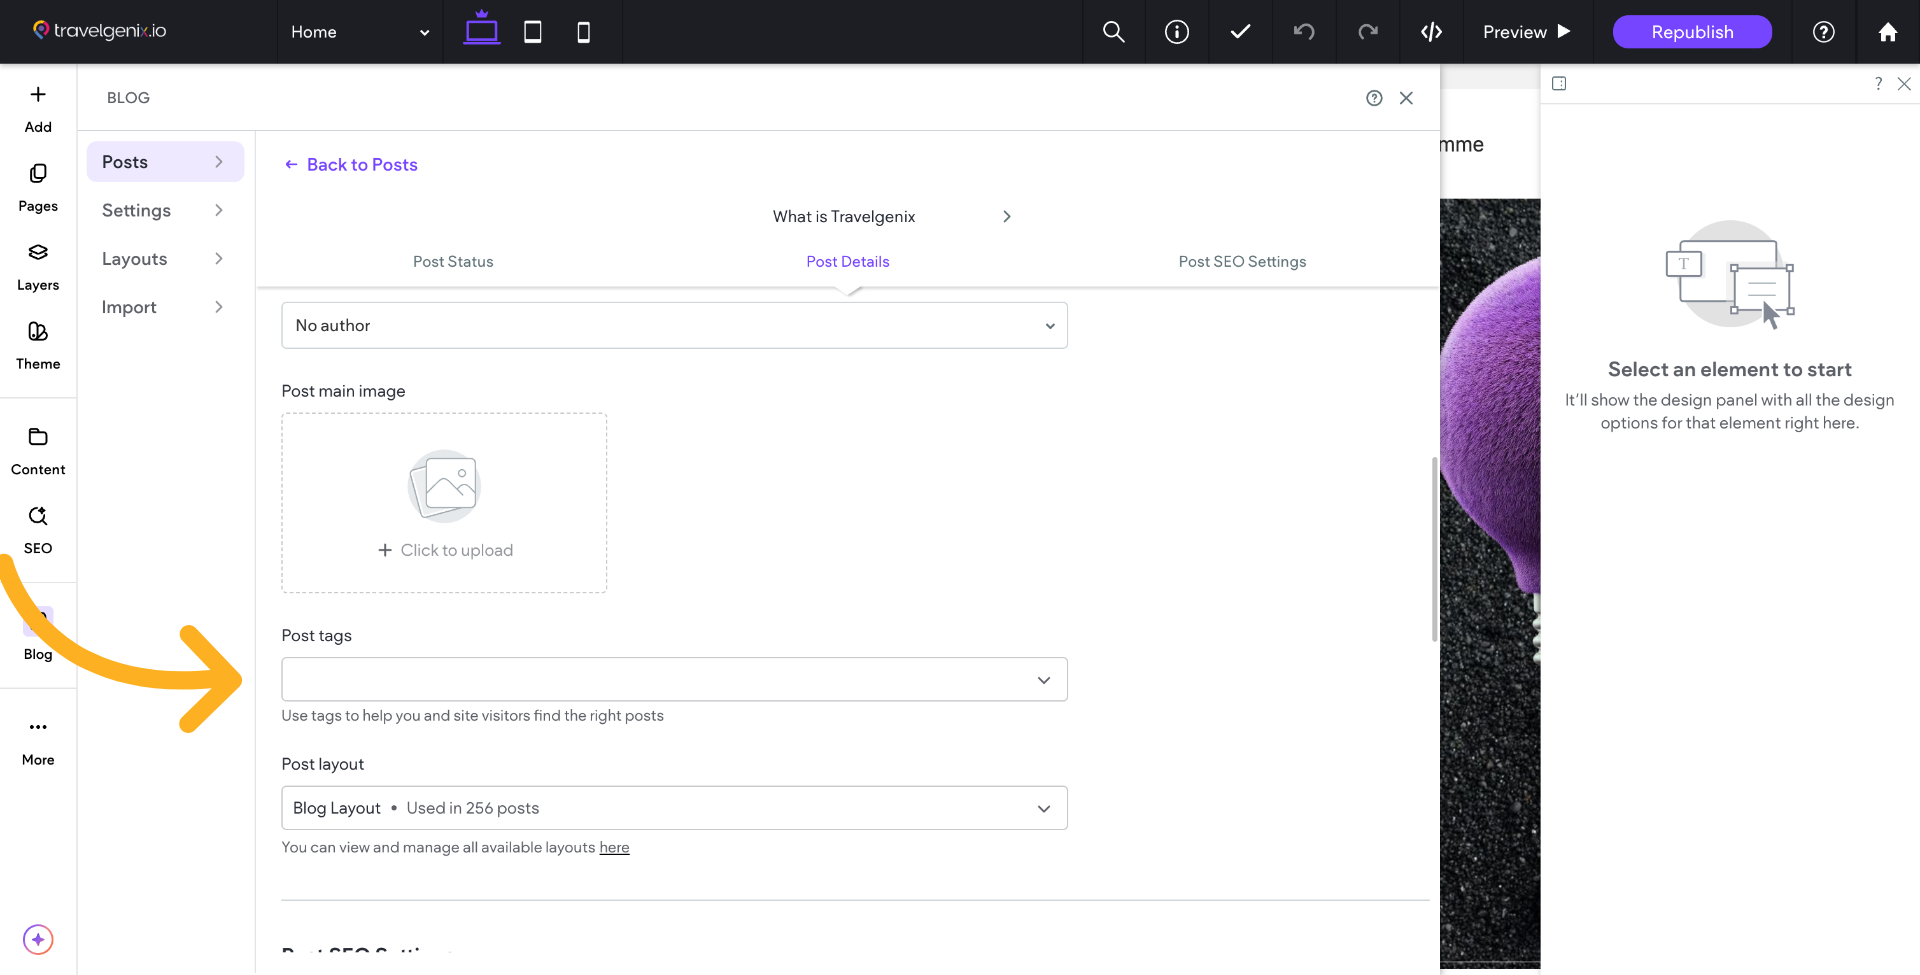Switch to tablet device view
Image resolution: width=1920 pixels, height=975 pixels.
[x=533, y=32]
